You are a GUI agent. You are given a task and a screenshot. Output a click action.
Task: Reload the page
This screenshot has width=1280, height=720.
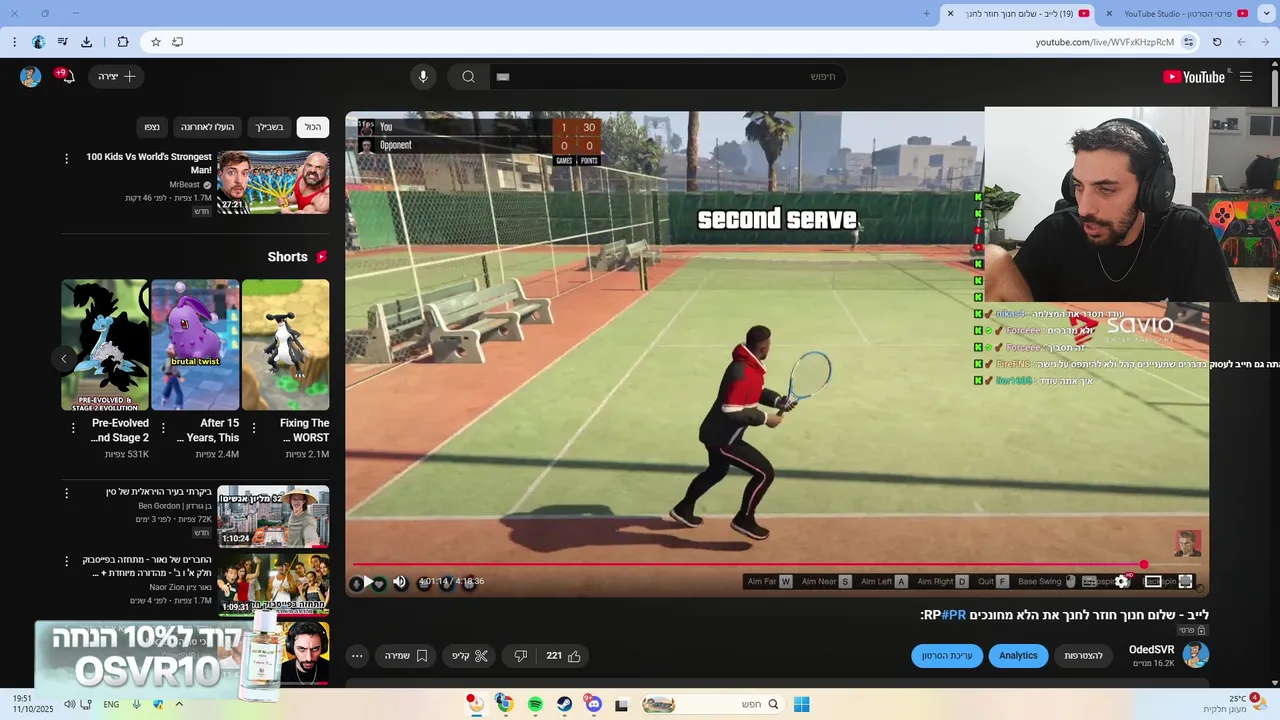[x=1217, y=42]
